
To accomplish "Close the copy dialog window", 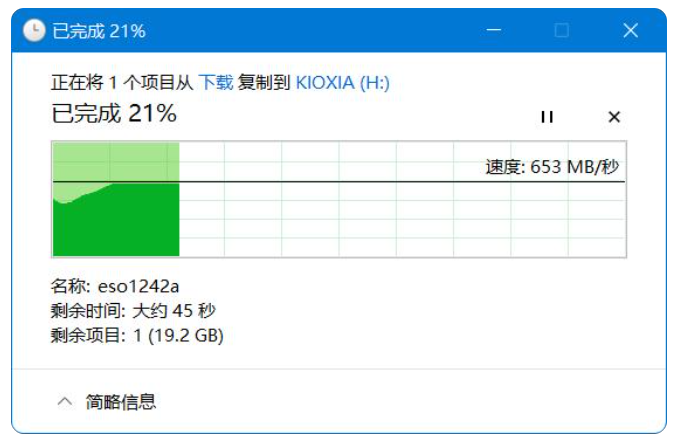I will pyautogui.click(x=630, y=31).
